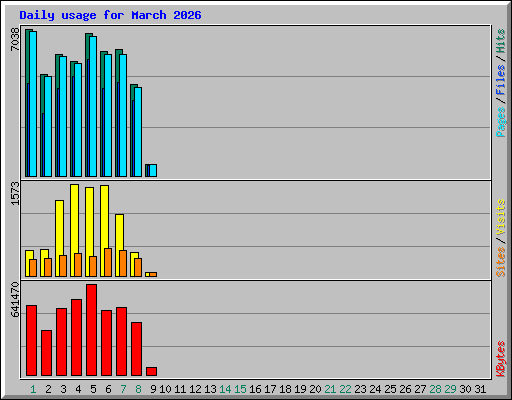
Task: Click the cyan Files bar for day 3
Action: 63,117
